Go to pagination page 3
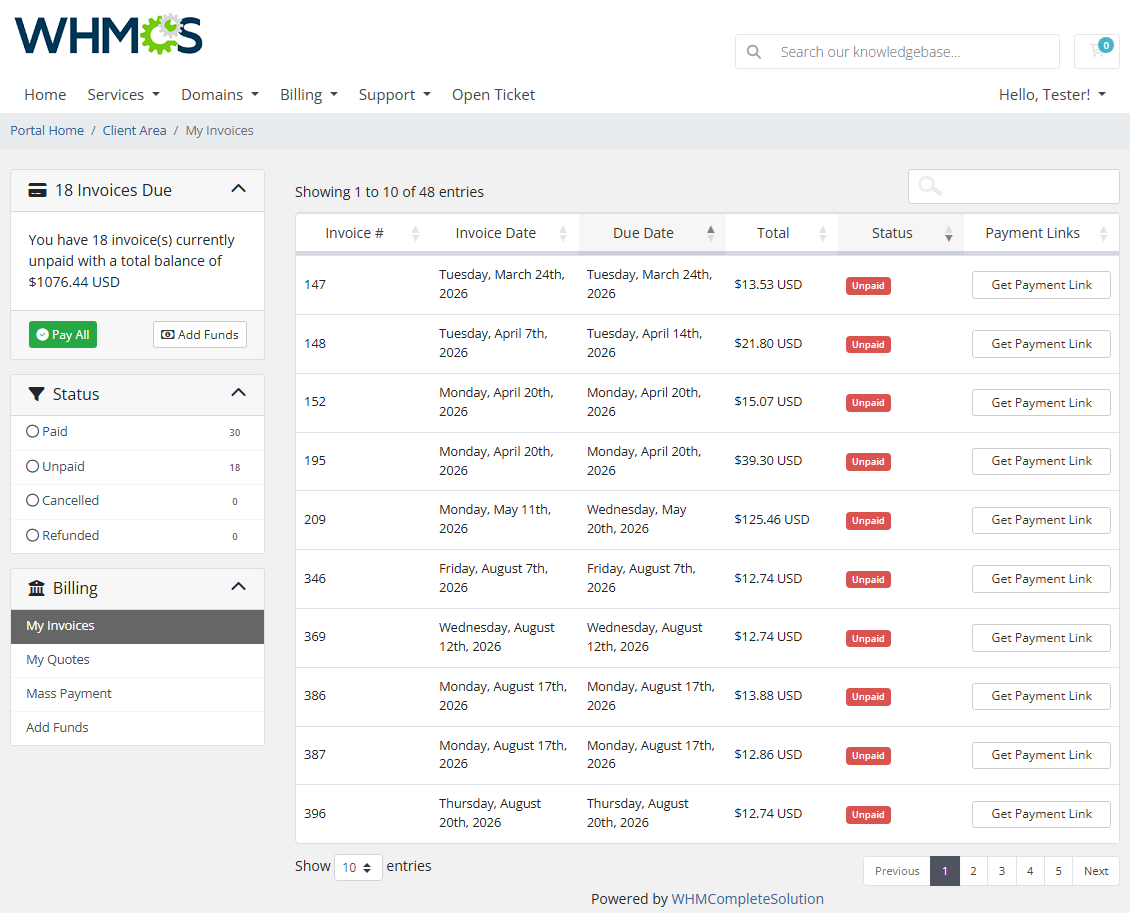This screenshot has width=1130, height=913. 1002,871
